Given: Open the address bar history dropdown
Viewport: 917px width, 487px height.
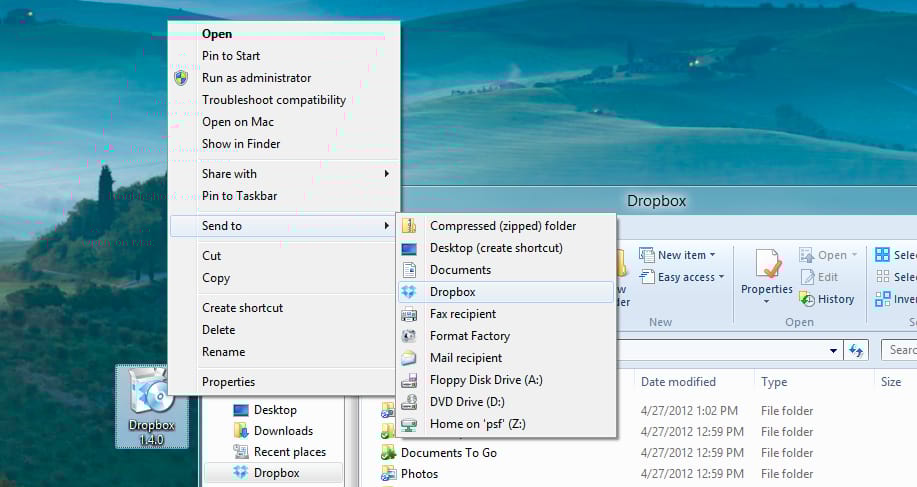Looking at the screenshot, I should (833, 351).
